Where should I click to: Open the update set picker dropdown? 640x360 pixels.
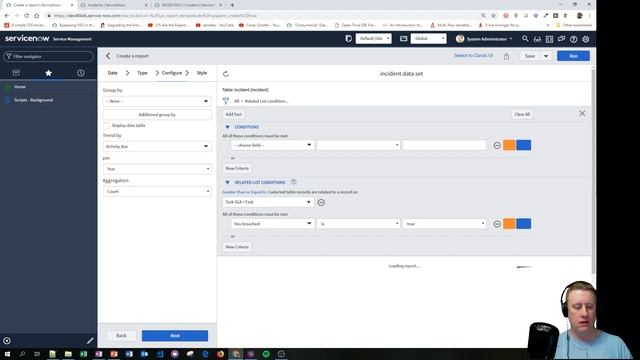tap(373, 39)
